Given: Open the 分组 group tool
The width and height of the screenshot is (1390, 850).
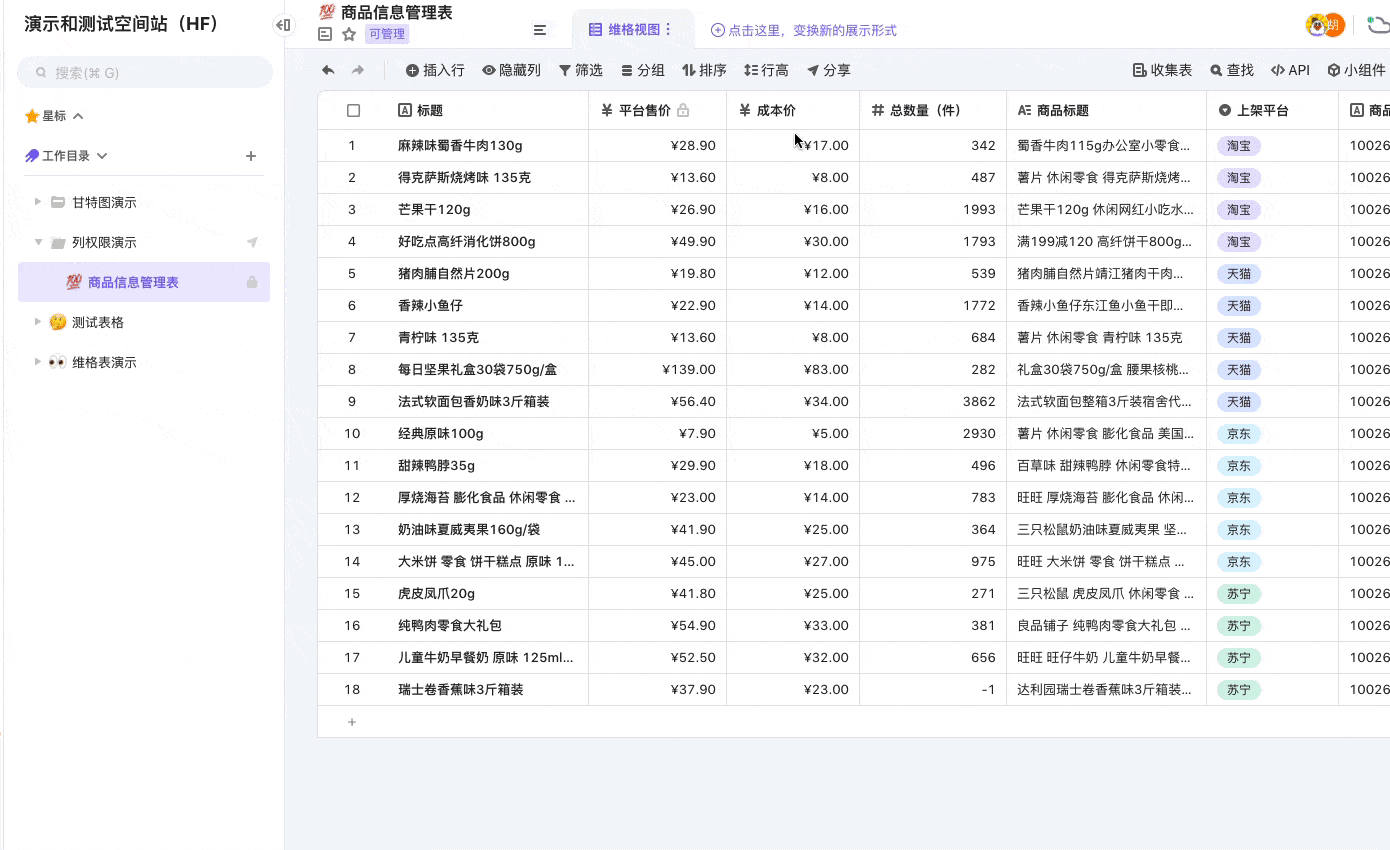Looking at the screenshot, I should [x=643, y=70].
